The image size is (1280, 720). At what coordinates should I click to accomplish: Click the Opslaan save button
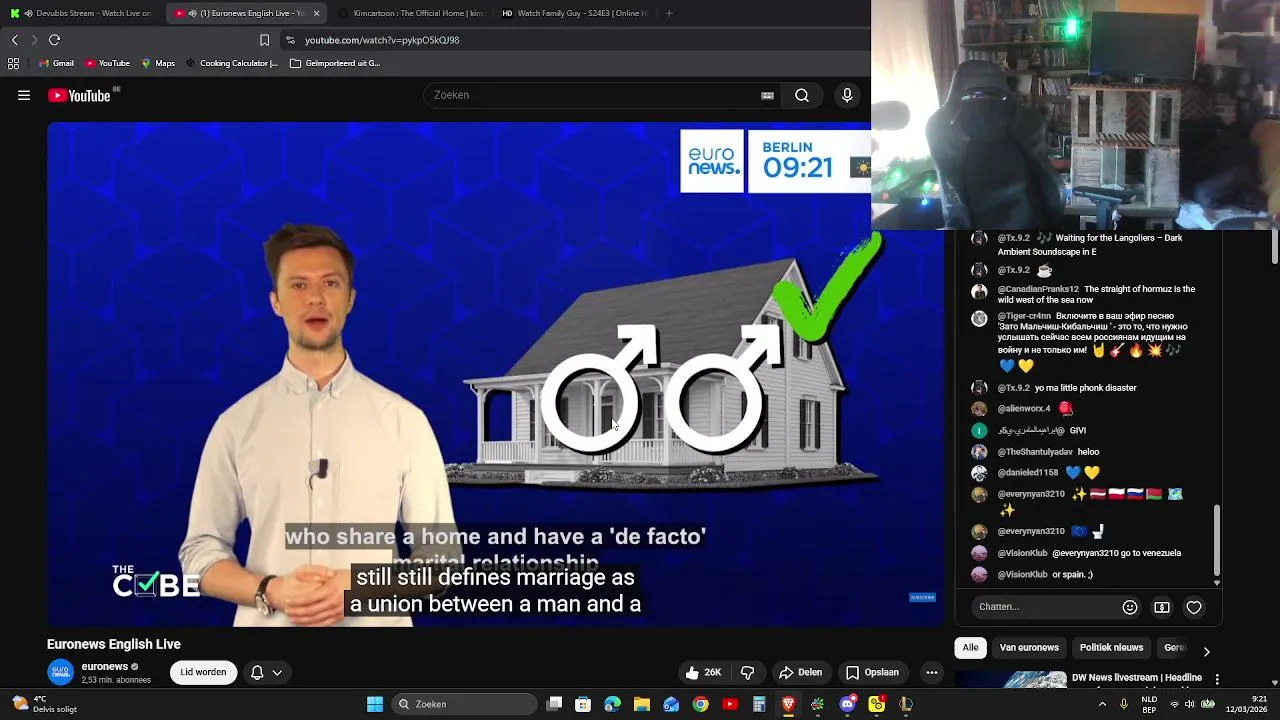[872, 673]
